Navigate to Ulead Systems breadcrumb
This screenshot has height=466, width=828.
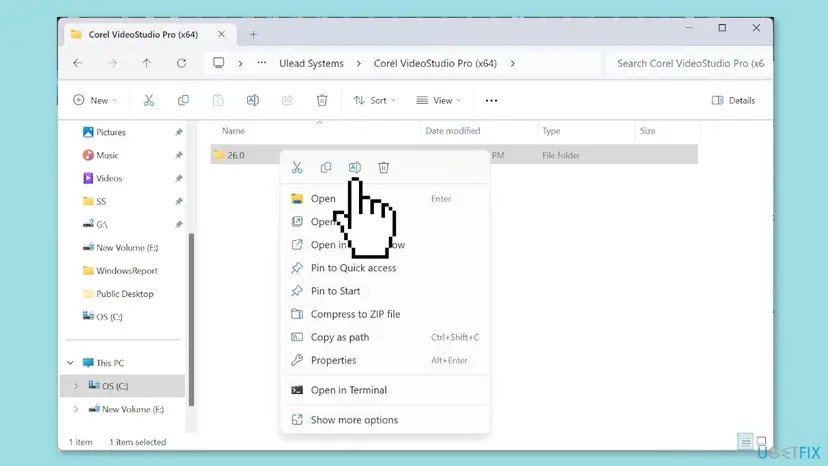[311, 63]
